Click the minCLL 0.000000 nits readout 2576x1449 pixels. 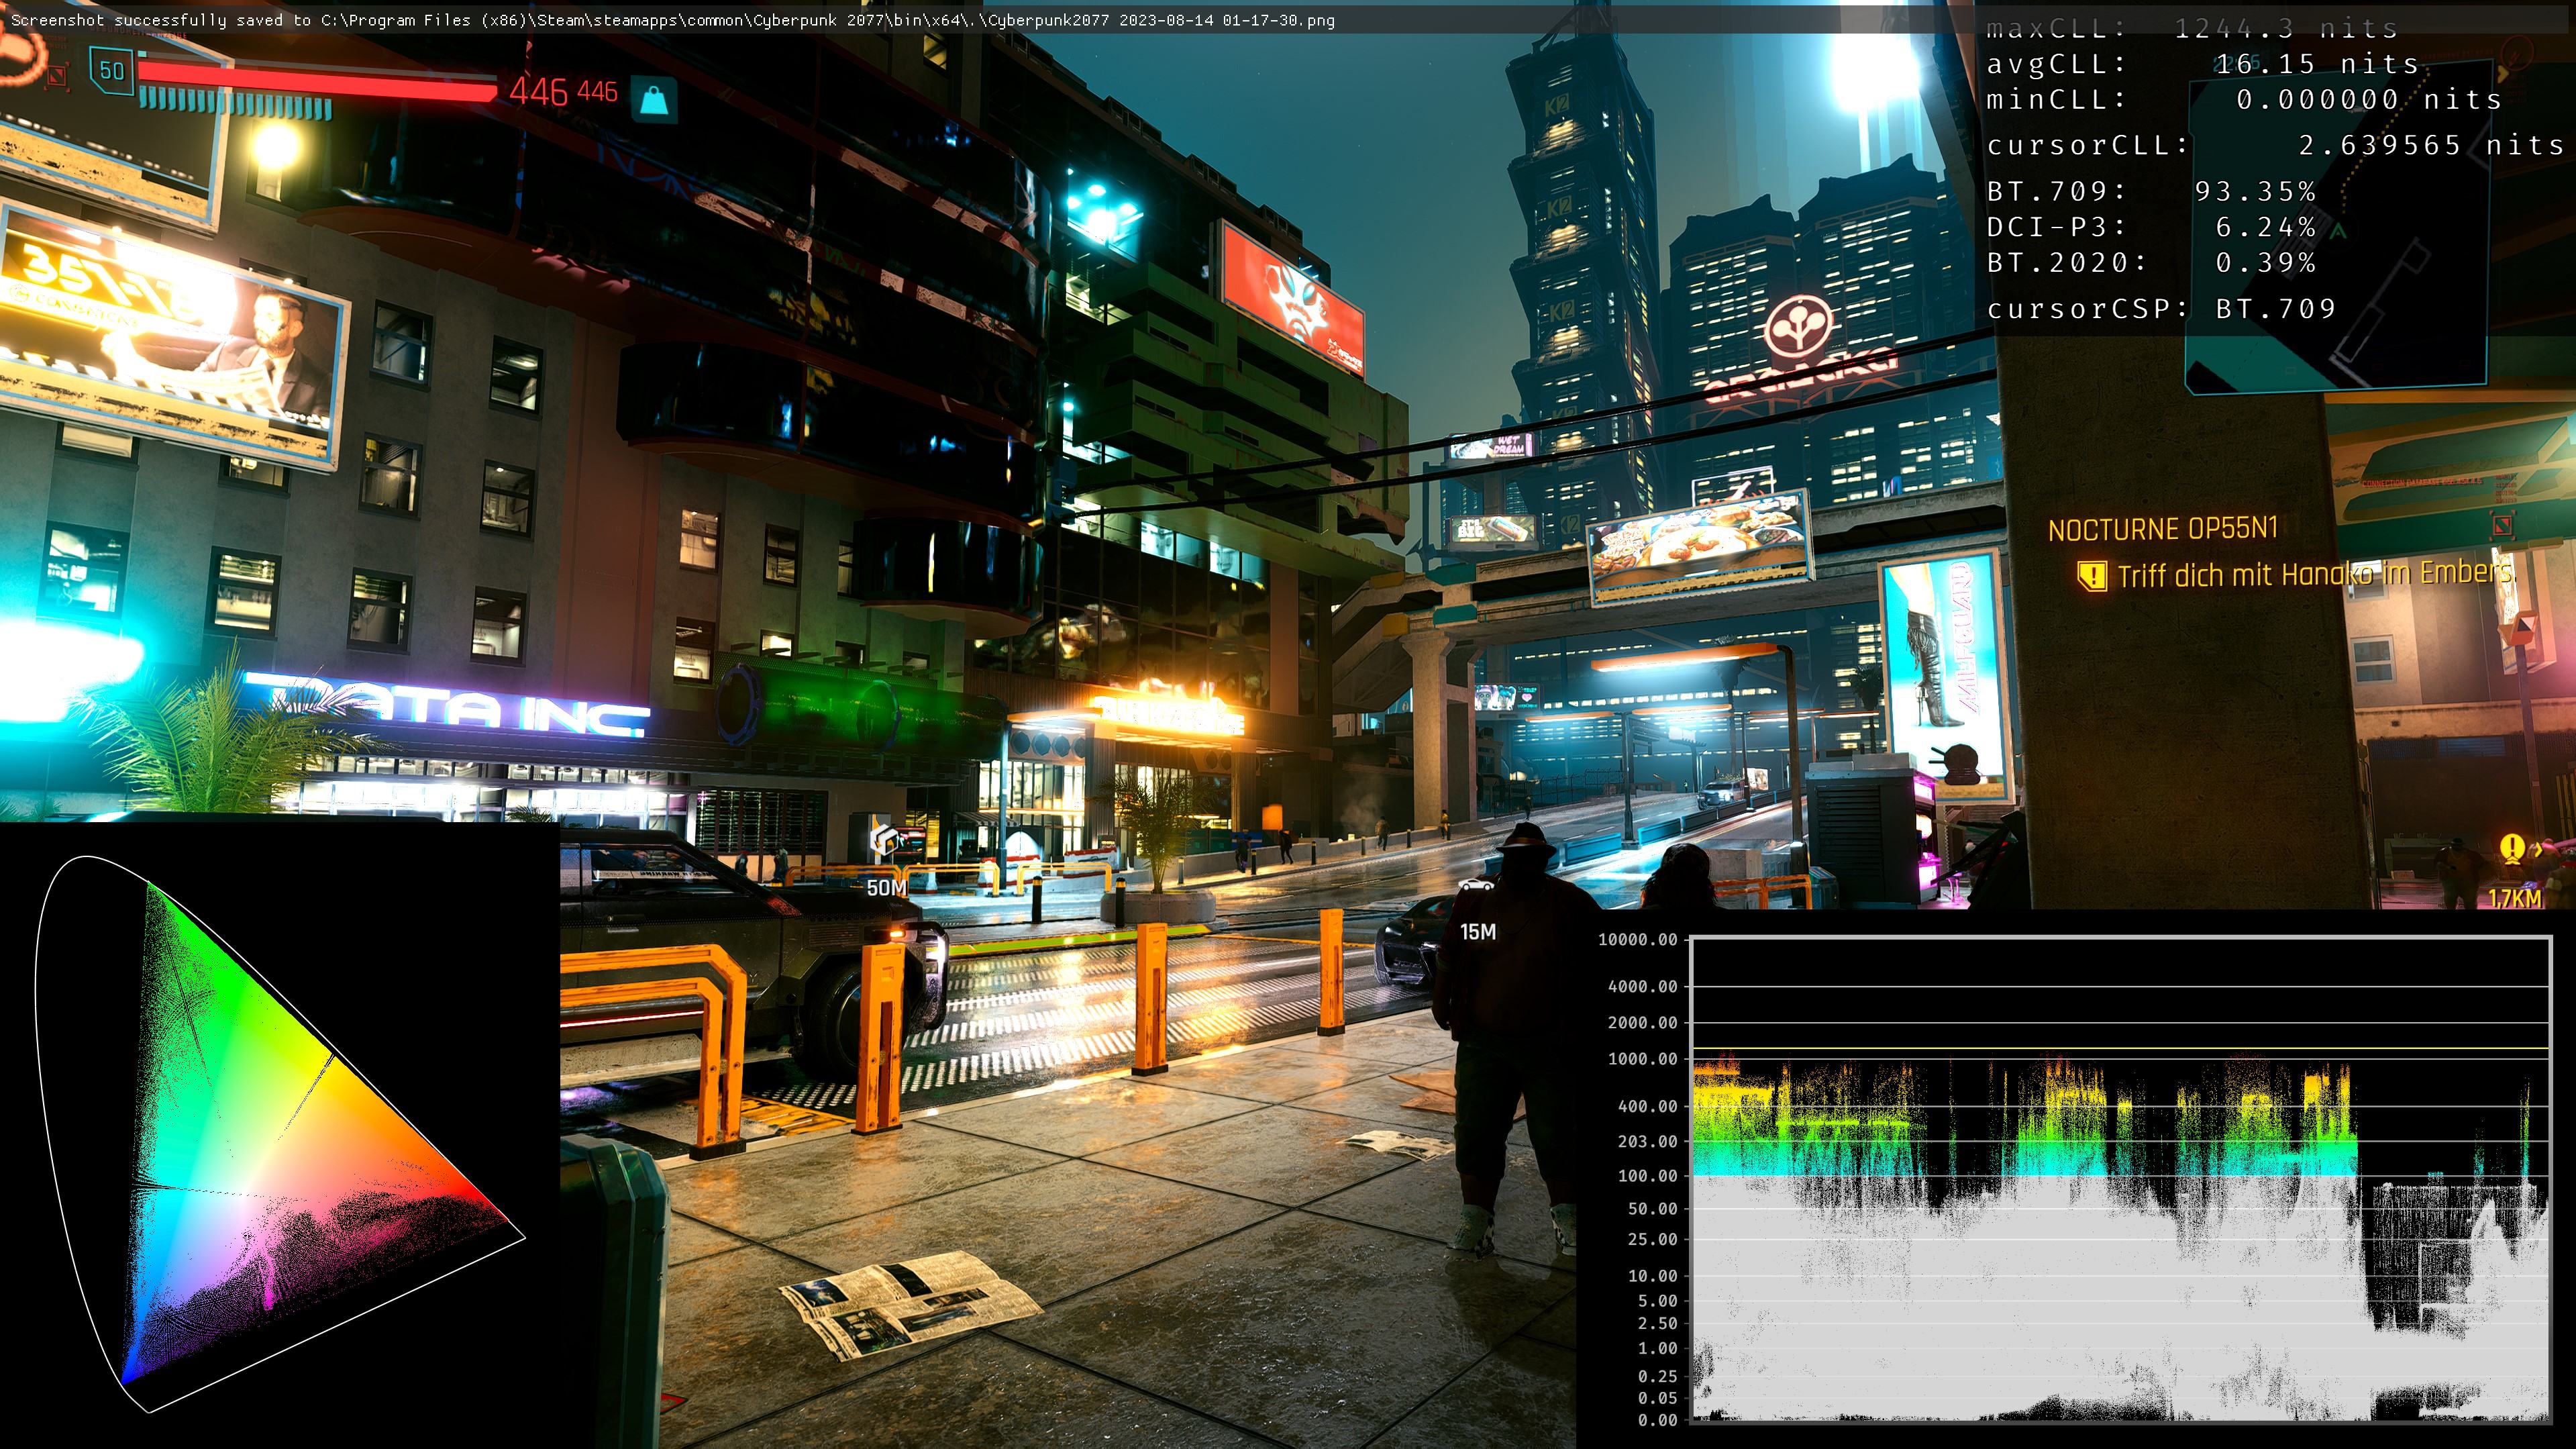2244,100
